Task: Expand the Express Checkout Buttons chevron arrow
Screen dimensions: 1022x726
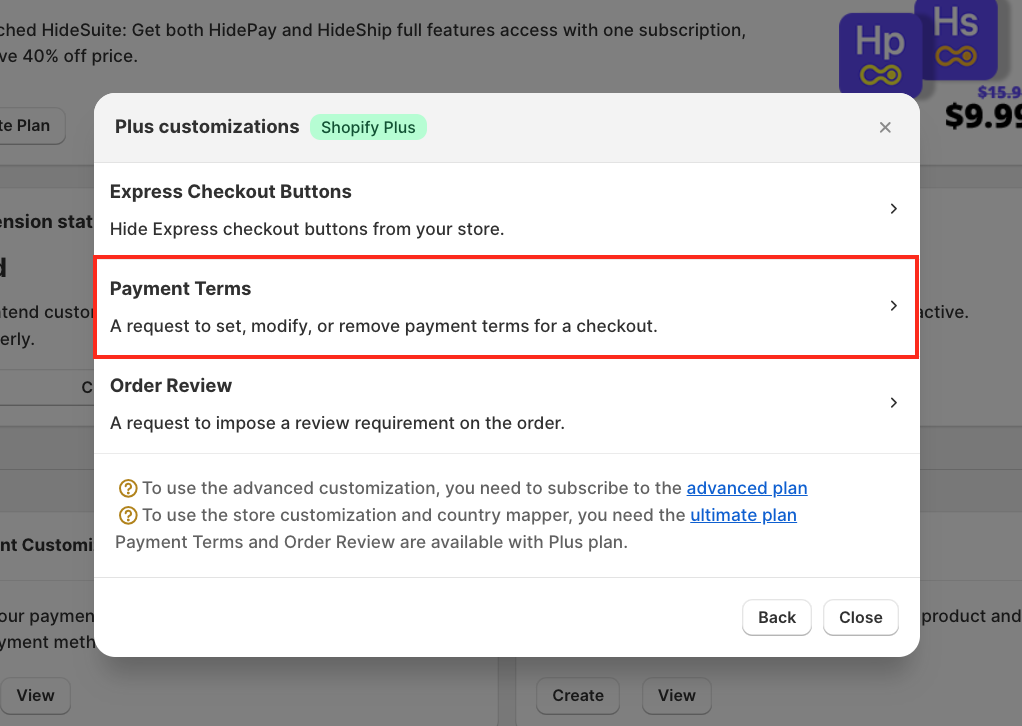Action: pyautogui.click(x=894, y=209)
